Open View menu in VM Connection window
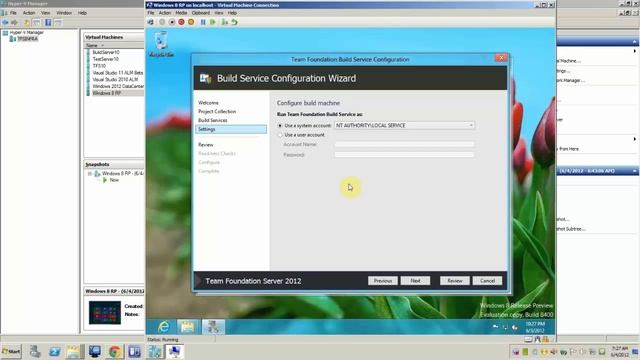Image resolution: width=640 pixels, height=360 pixels. pyautogui.click(x=219, y=13)
